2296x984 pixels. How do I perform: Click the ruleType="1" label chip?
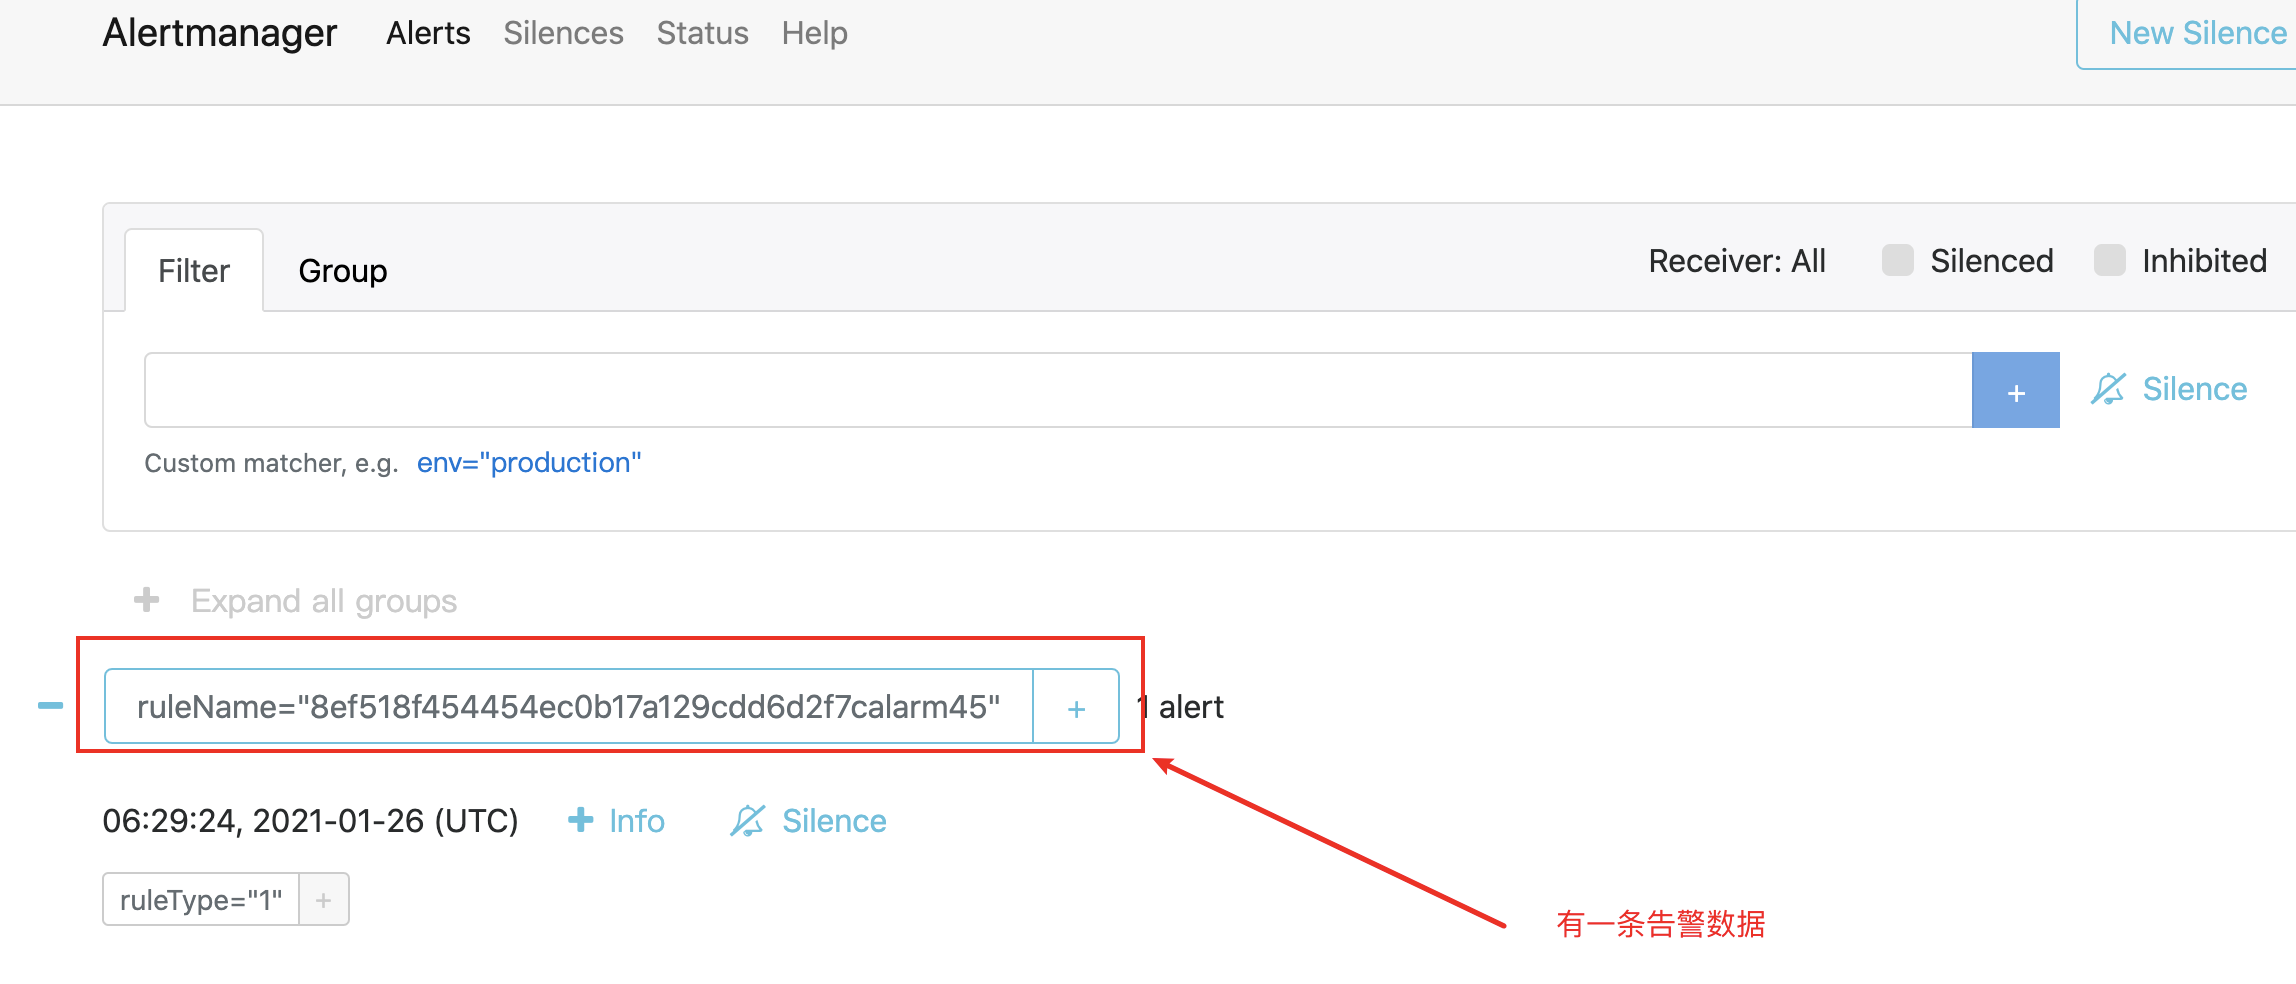pyautogui.click(x=200, y=899)
